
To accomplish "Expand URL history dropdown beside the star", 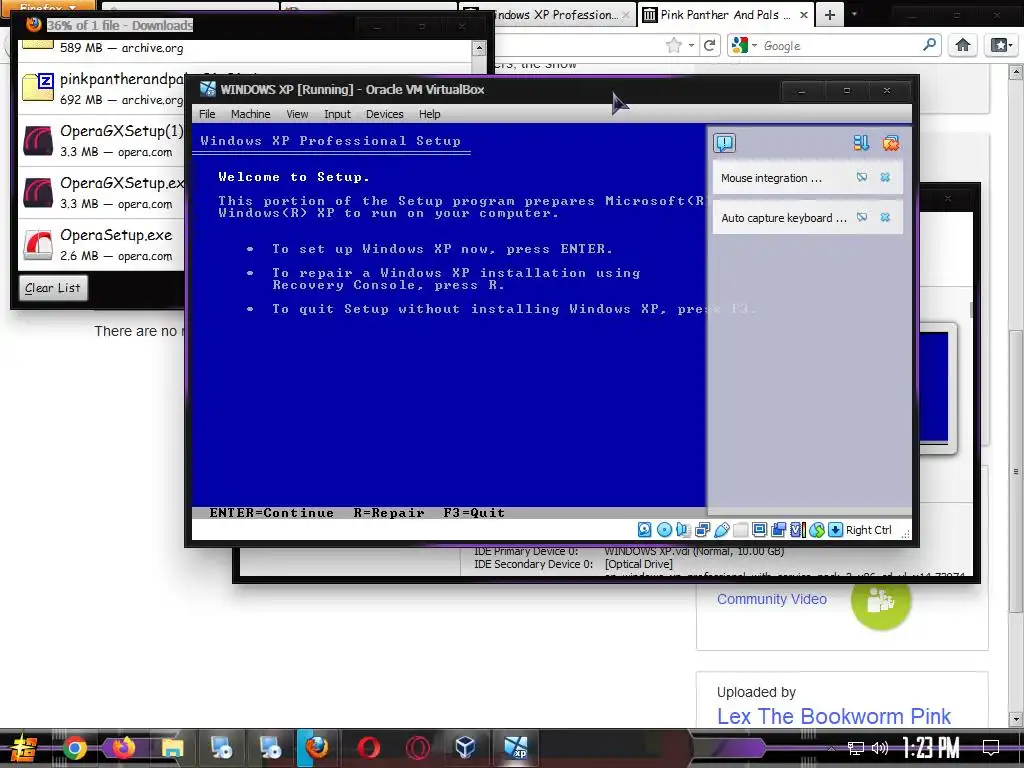I will pyautogui.click(x=691, y=46).
